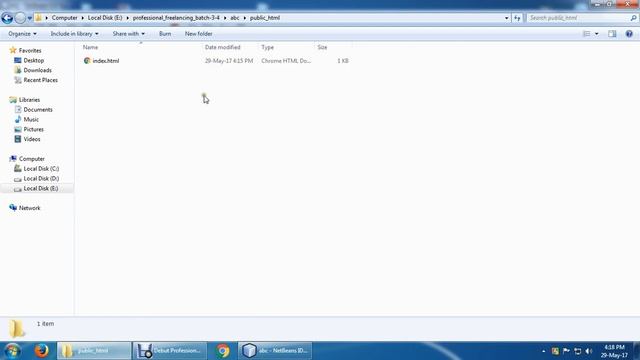This screenshot has height=360, width=640.
Task: Sort by the Type column header
Action: coord(267,47)
